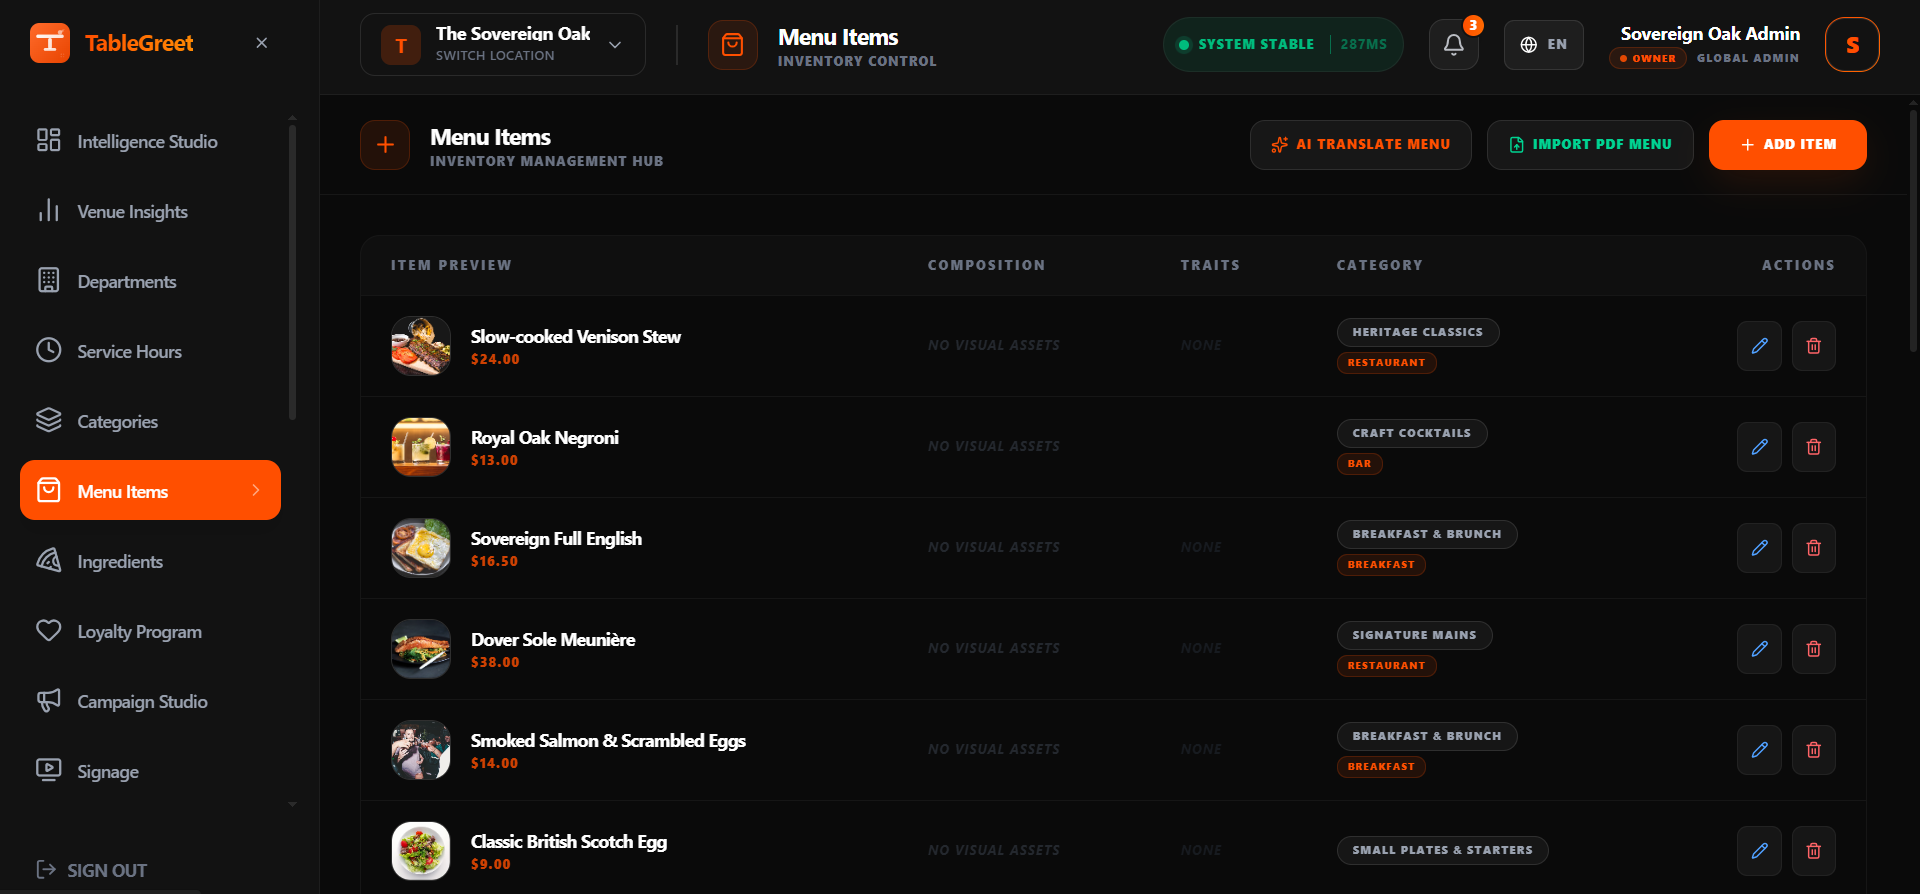Edit the Dover Sole Meunière item
Viewport: 1920px width, 894px height.
1759,649
